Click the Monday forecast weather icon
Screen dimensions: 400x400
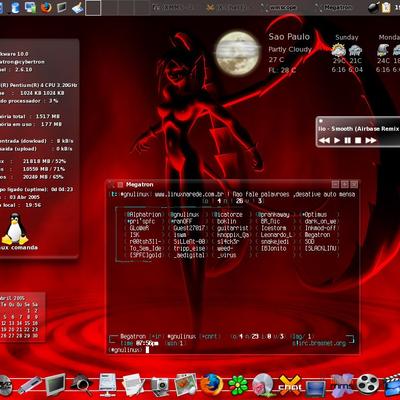click(x=383, y=50)
